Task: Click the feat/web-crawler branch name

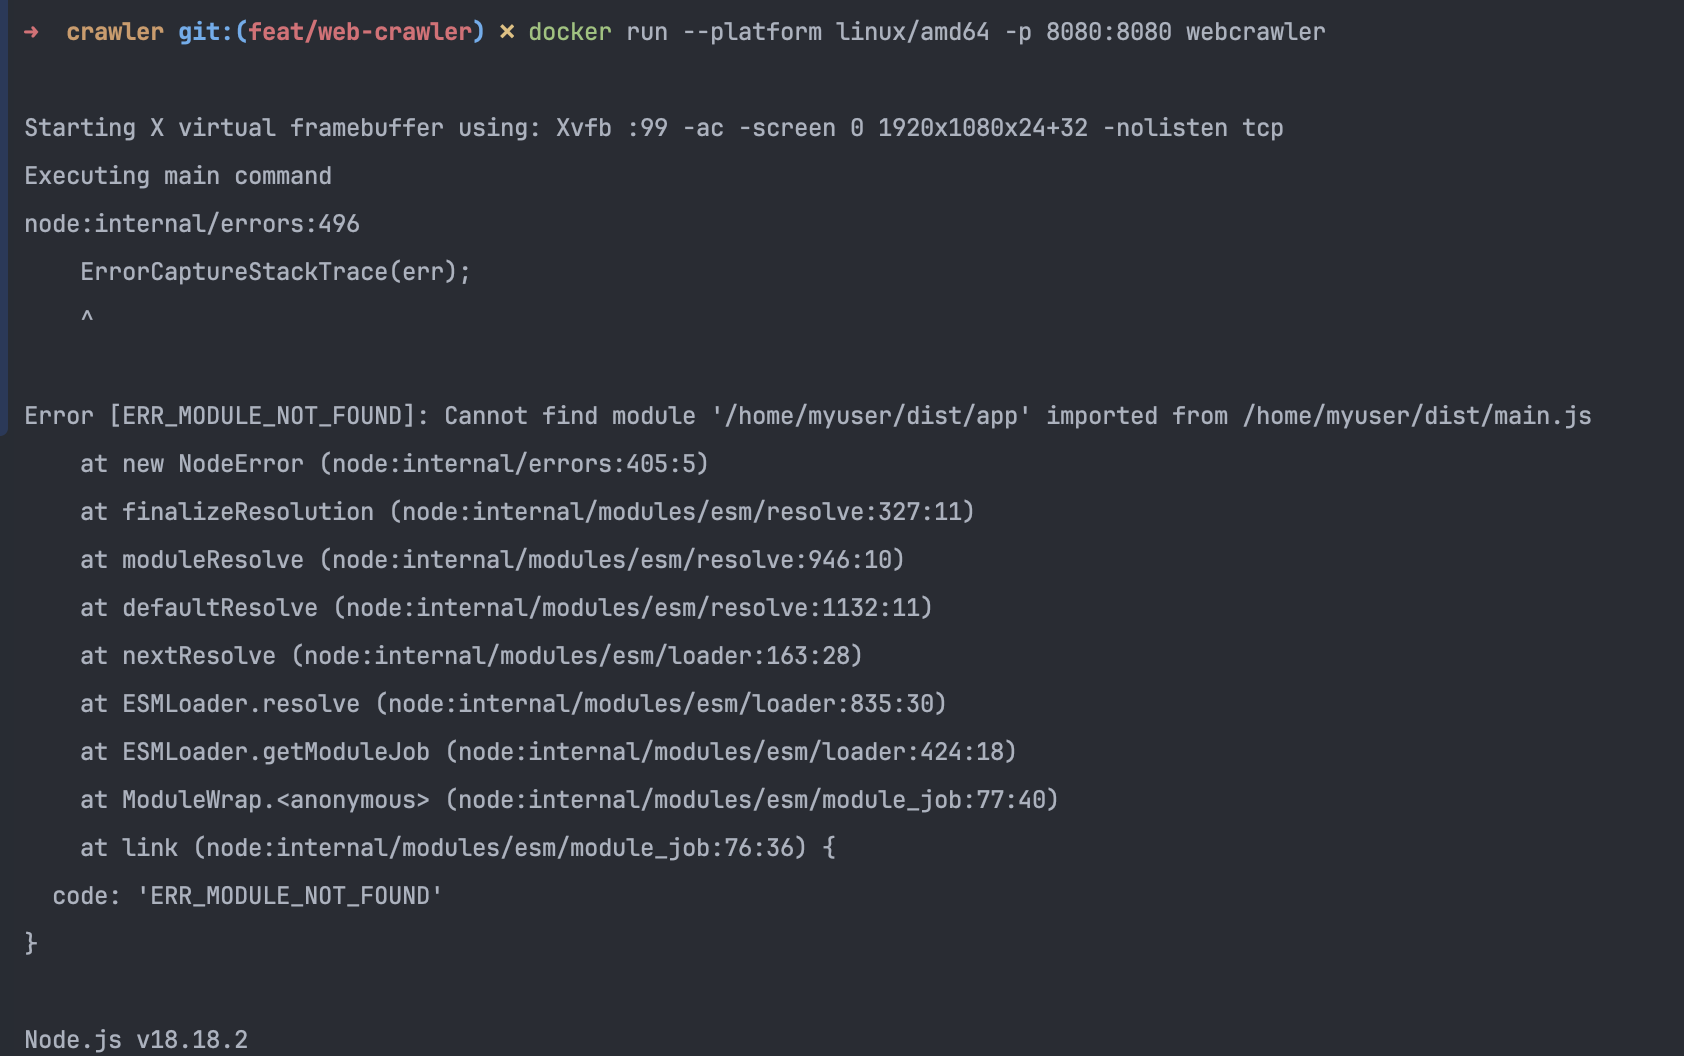Action: 360,32
